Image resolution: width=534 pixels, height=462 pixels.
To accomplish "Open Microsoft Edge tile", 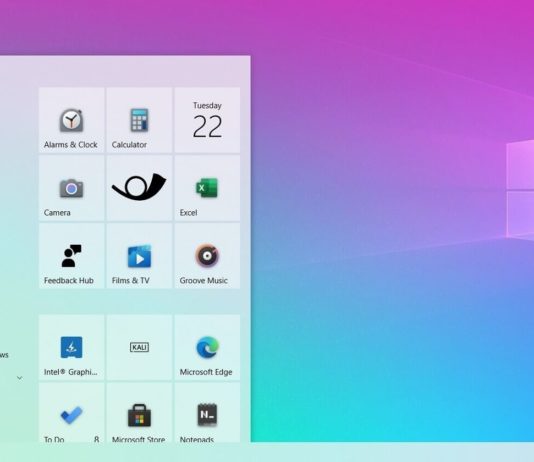I will (x=207, y=347).
